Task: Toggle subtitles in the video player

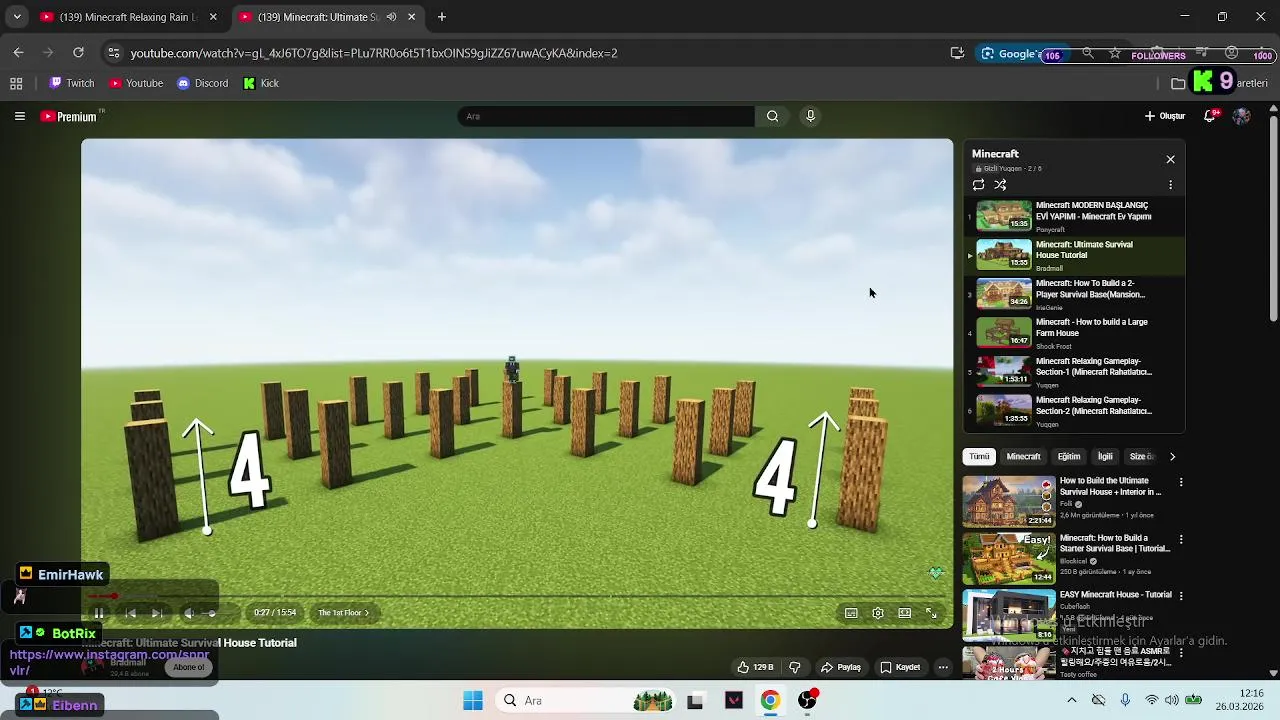Action: coord(851,613)
